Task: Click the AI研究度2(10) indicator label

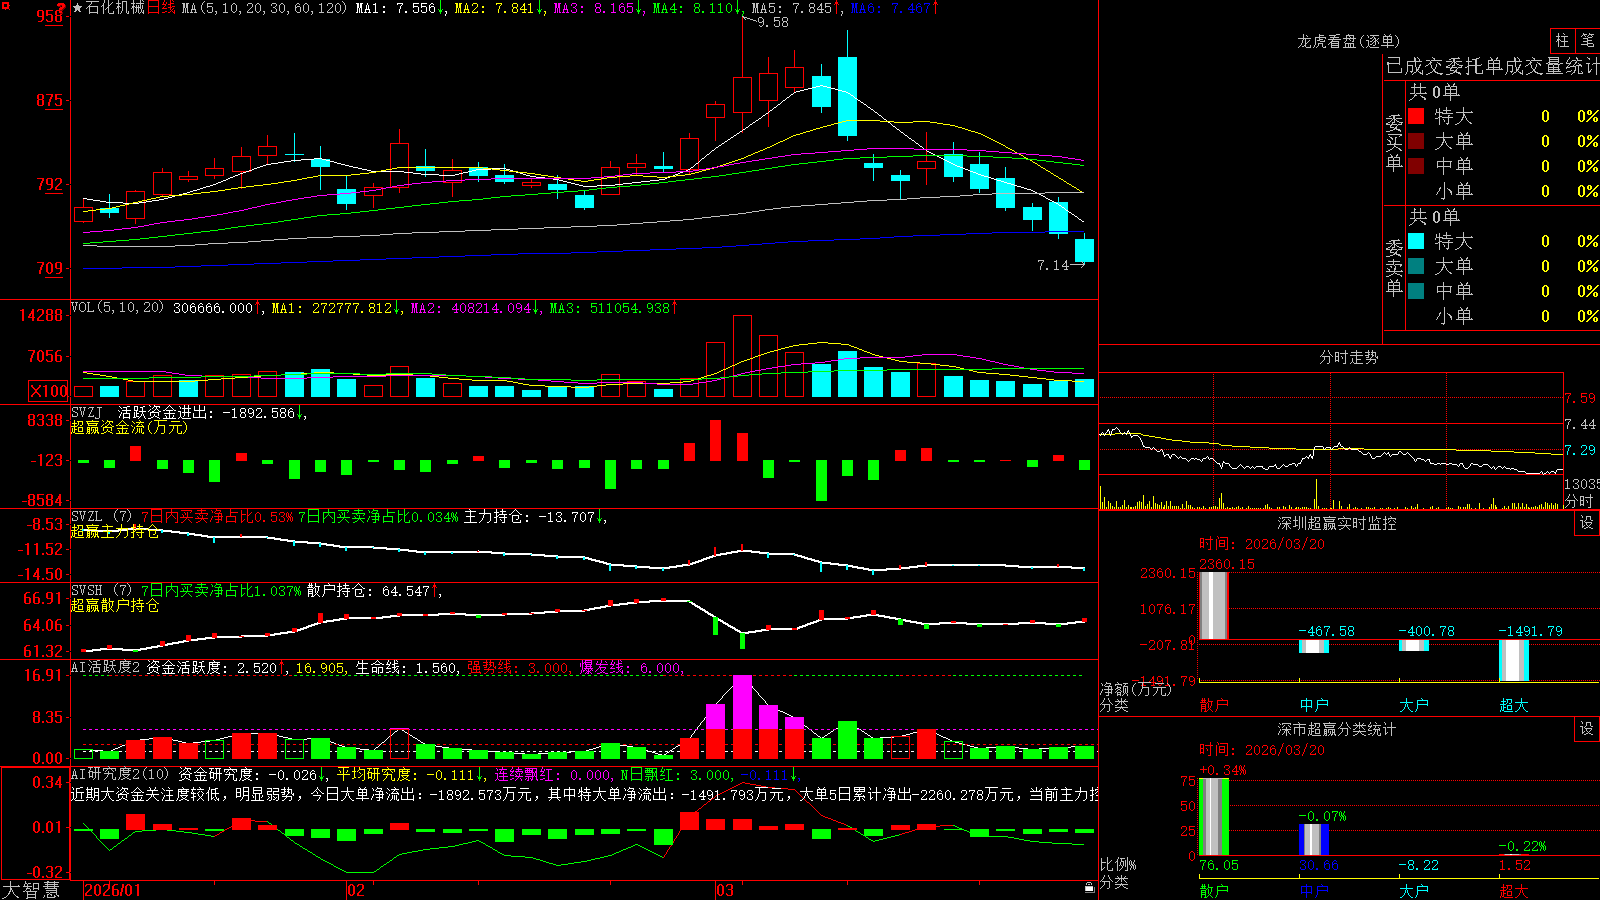Action: point(120,774)
